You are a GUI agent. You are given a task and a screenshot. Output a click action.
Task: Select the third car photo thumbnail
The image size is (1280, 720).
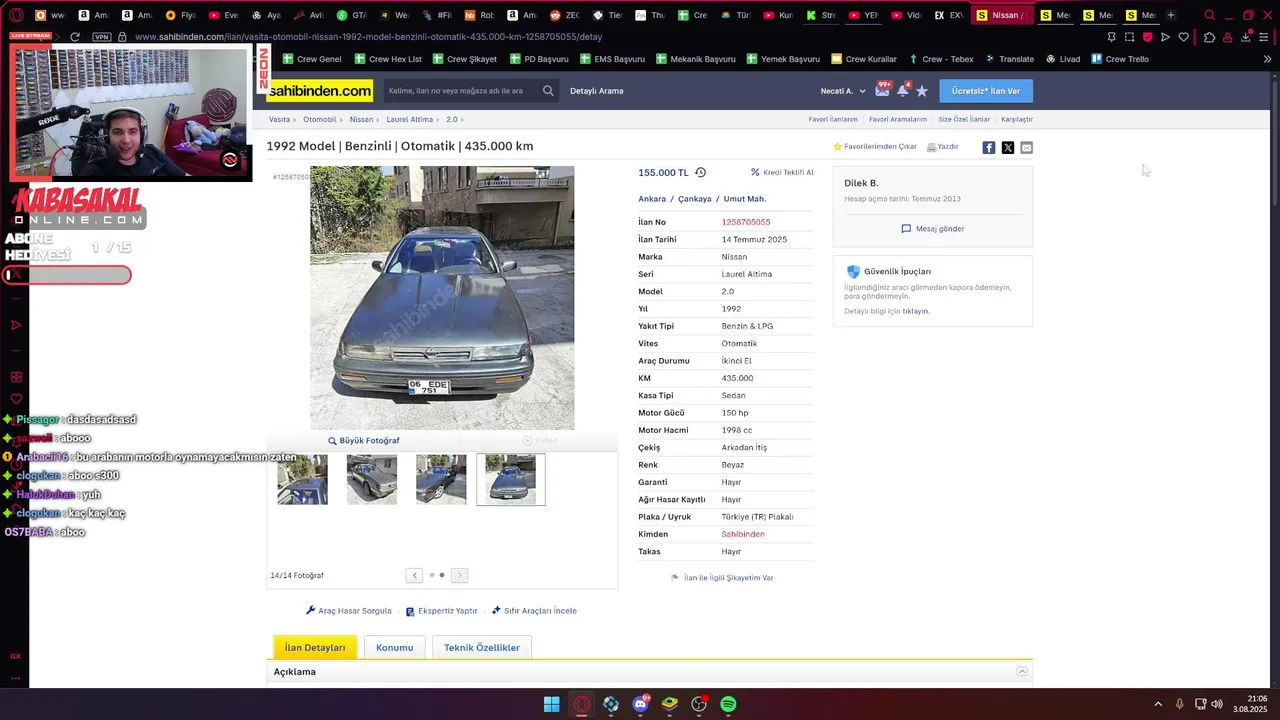click(x=441, y=479)
